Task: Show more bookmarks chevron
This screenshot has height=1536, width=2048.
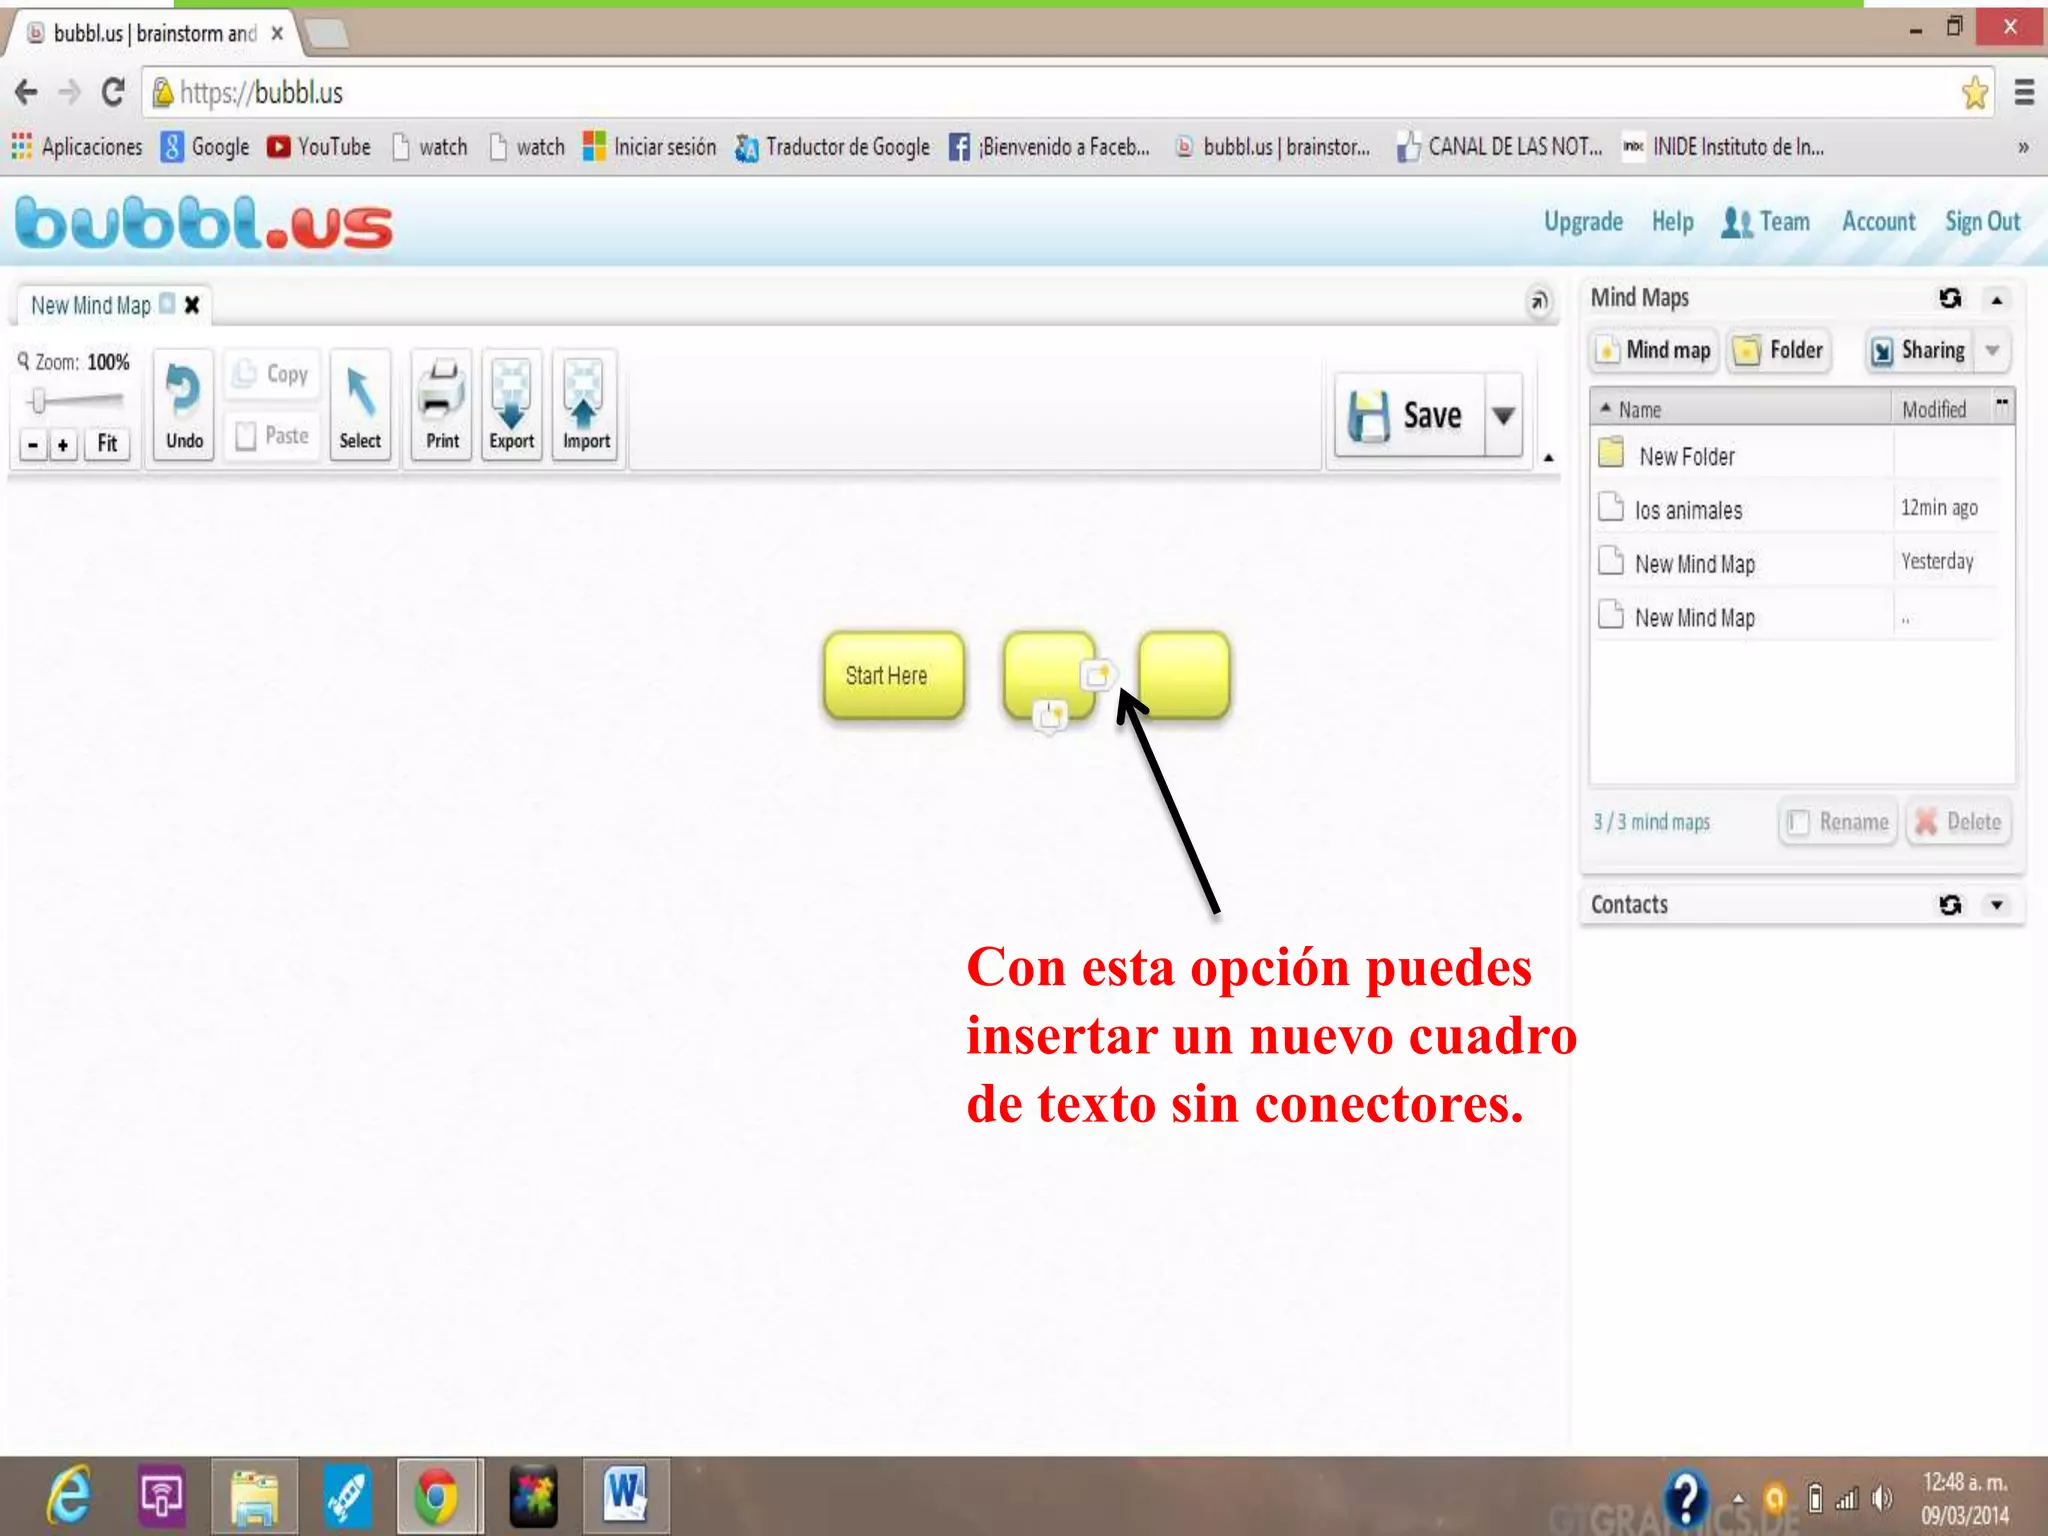Action: (2023, 147)
